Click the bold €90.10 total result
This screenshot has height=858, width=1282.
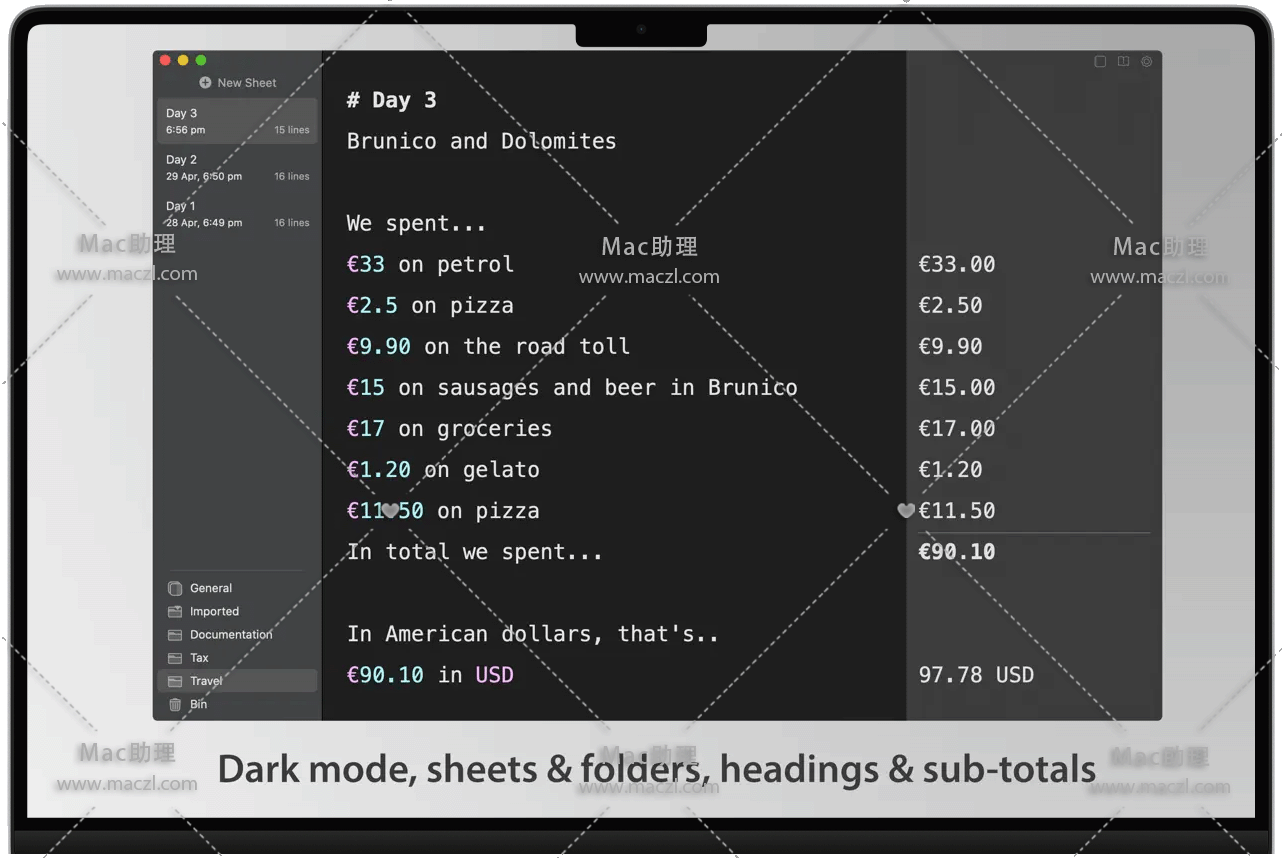[x=957, y=551]
